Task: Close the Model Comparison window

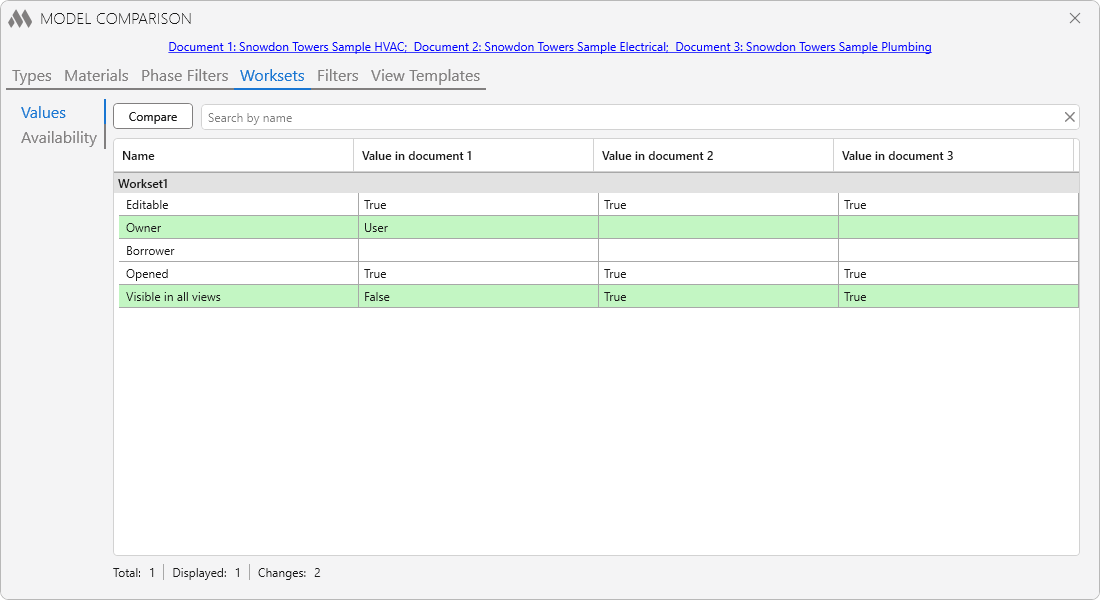Action: pyautogui.click(x=1075, y=18)
